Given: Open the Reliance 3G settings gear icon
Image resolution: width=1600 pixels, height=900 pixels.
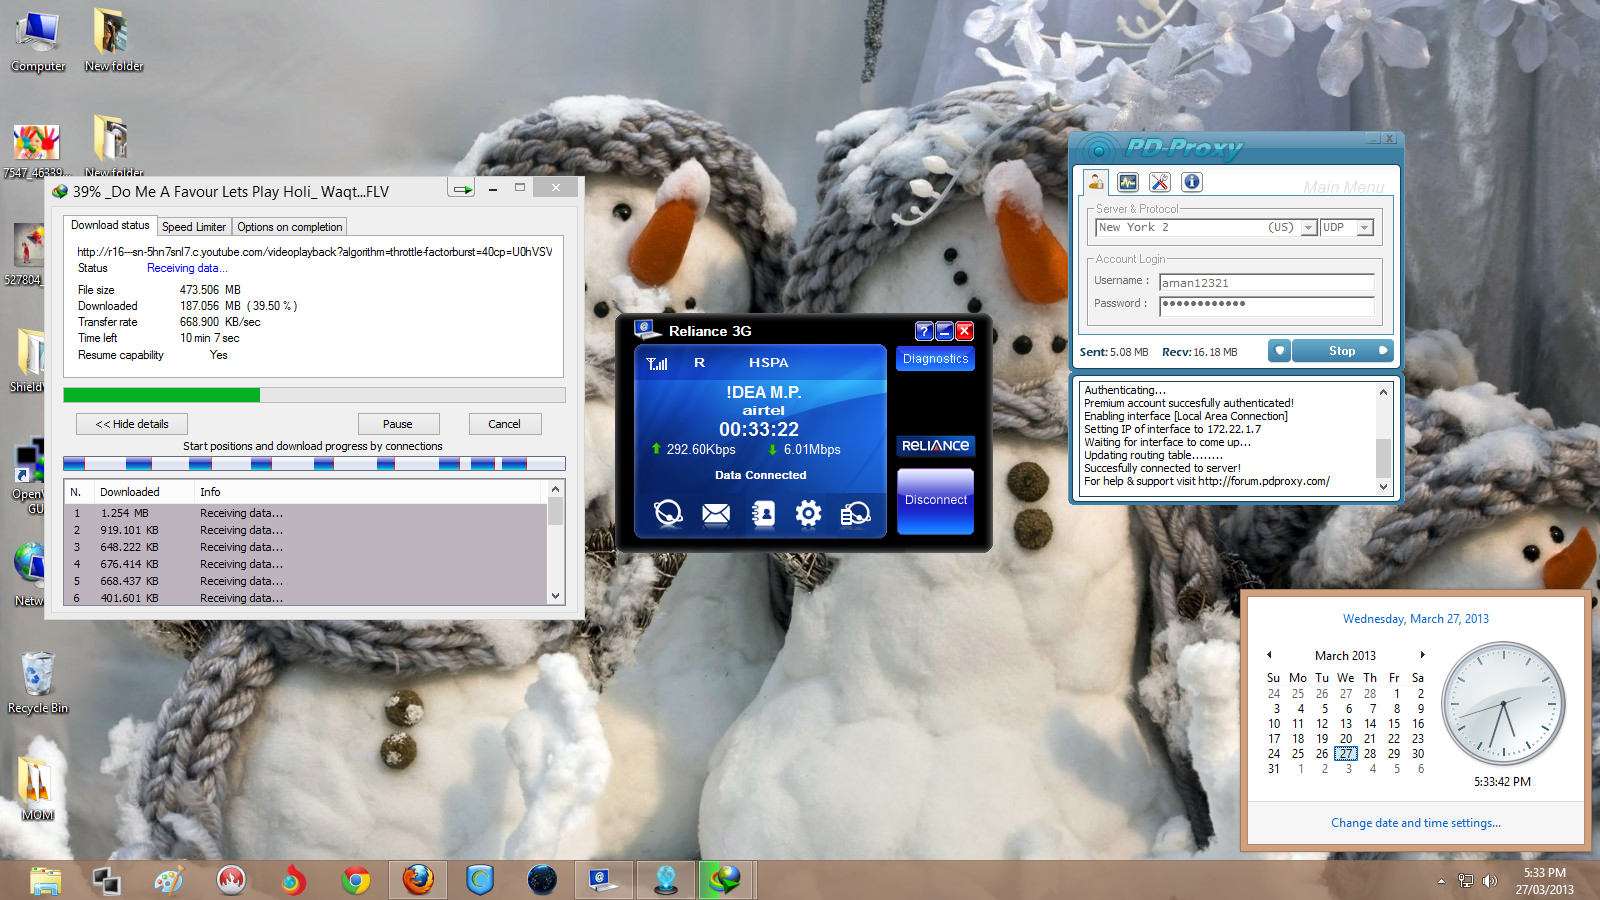Looking at the screenshot, I should point(808,514).
